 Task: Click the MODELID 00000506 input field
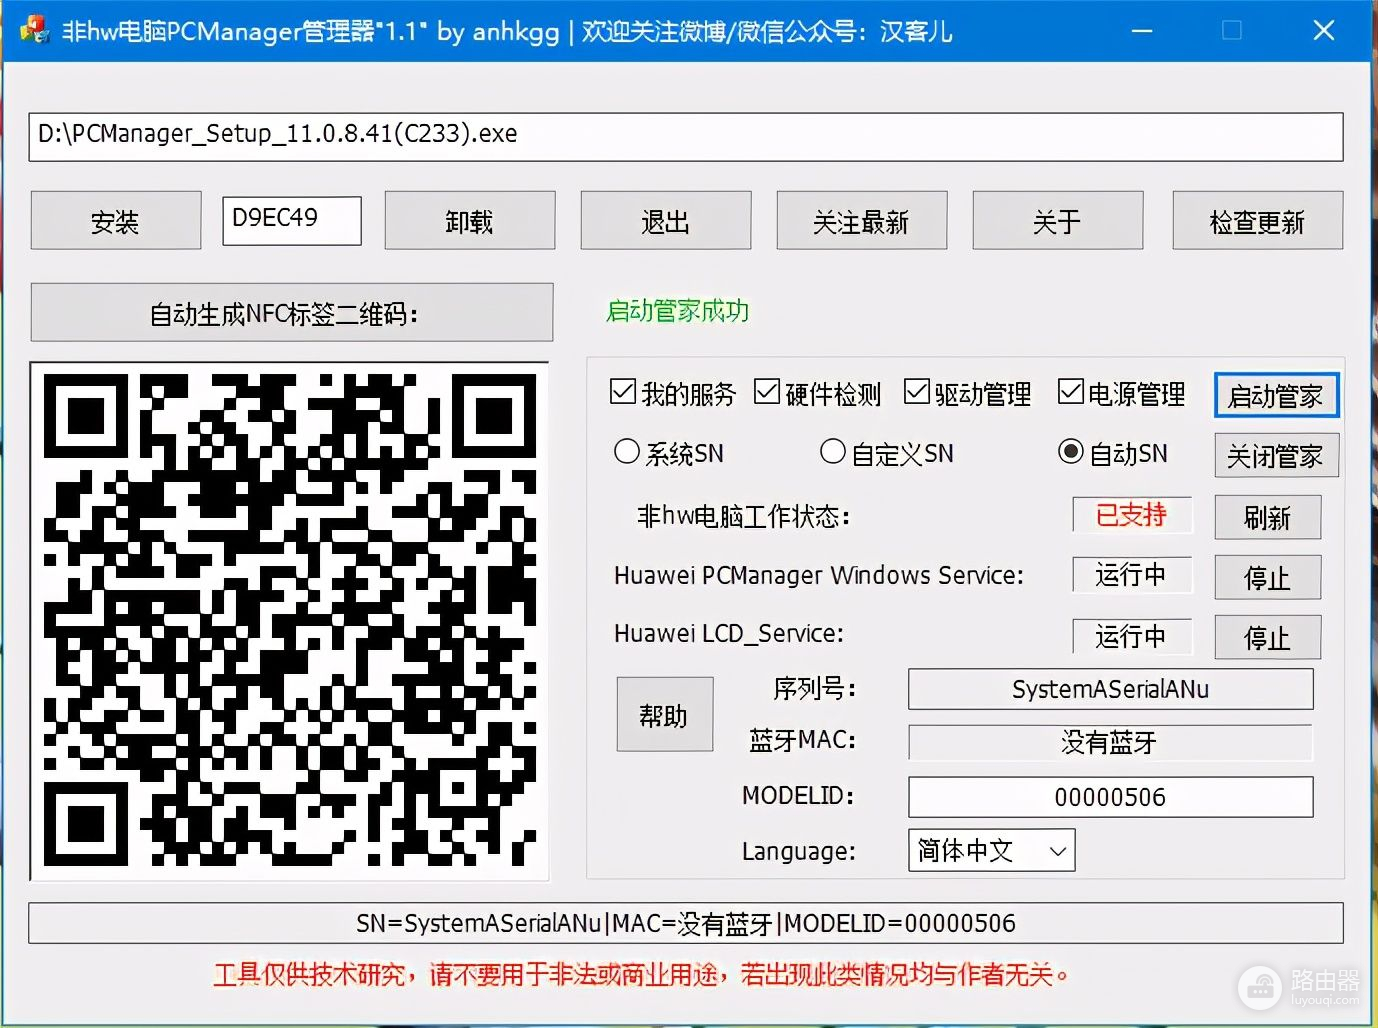point(1110,797)
